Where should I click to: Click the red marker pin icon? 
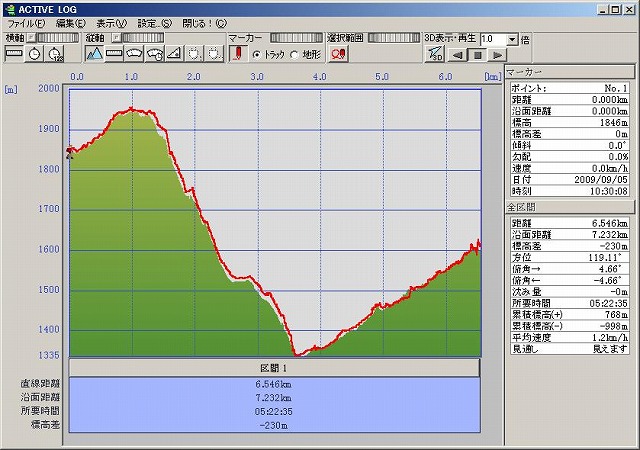point(238,53)
